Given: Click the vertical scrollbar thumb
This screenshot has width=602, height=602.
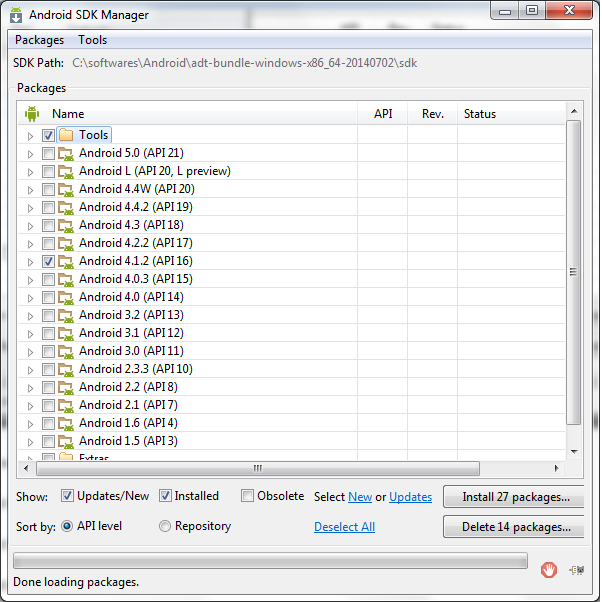Looking at the screenshot, I should point(574,272).
